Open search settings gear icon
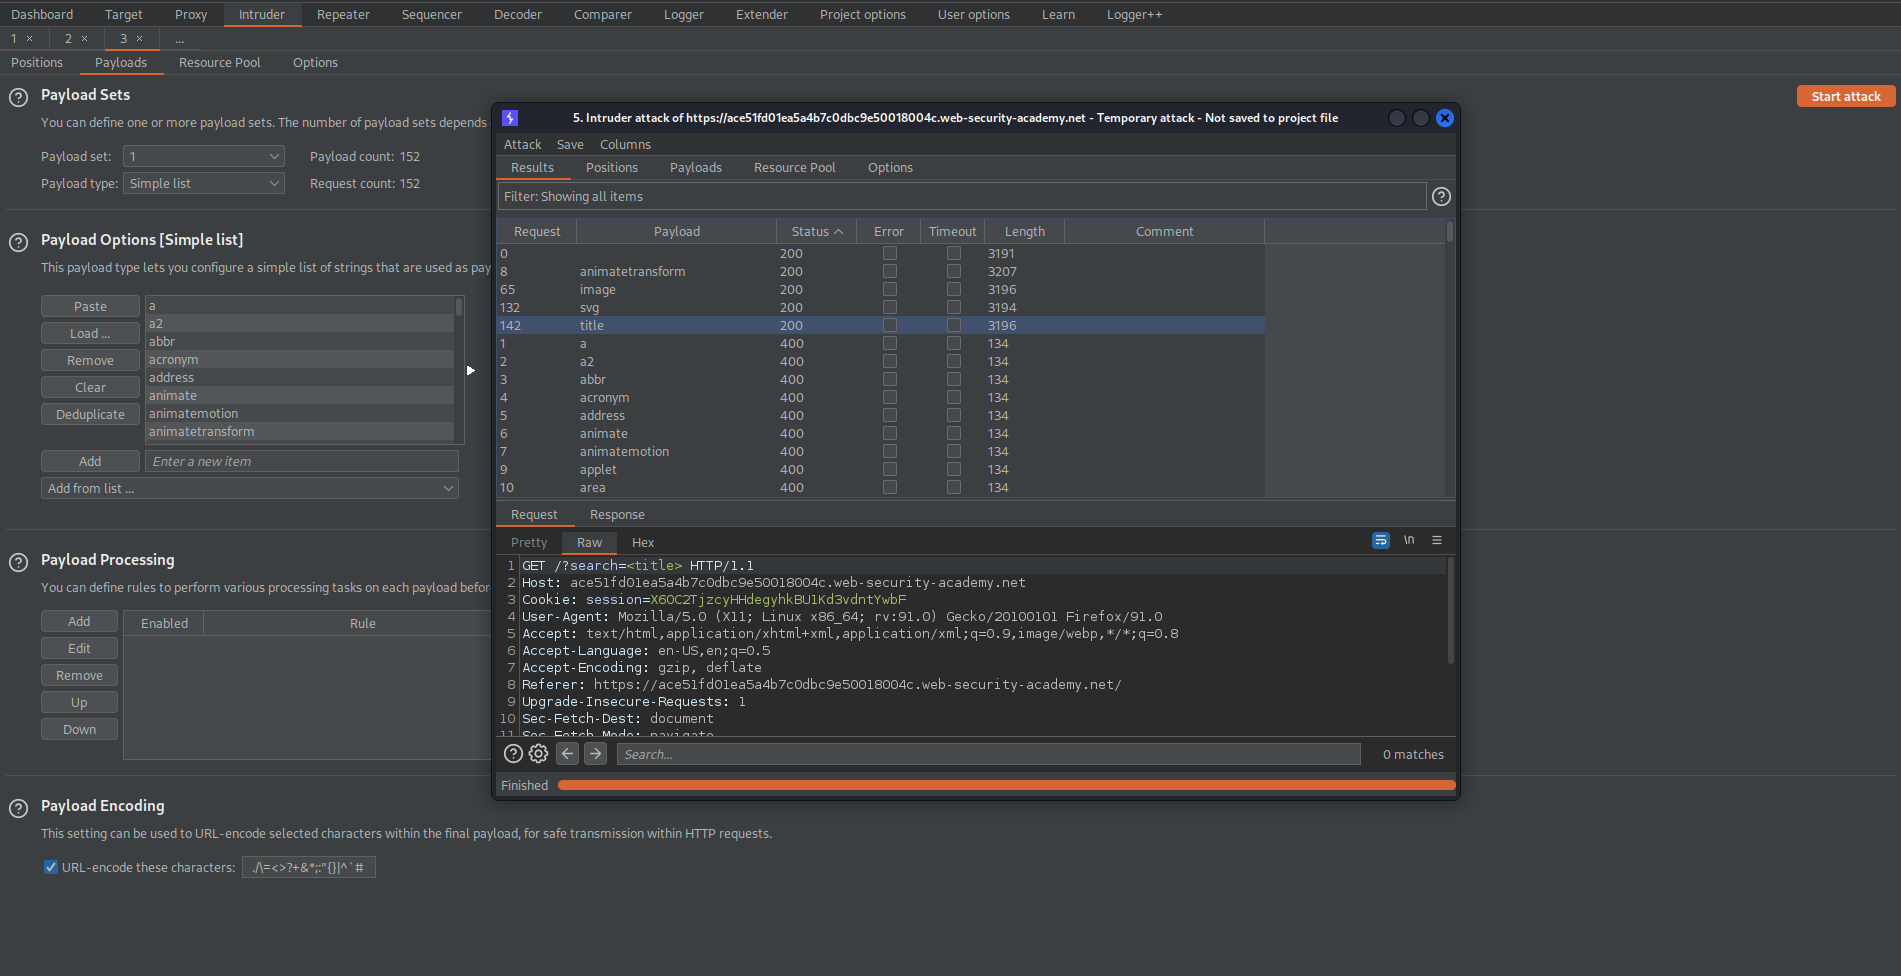The image size is (1901, 976). coord(538,754)
